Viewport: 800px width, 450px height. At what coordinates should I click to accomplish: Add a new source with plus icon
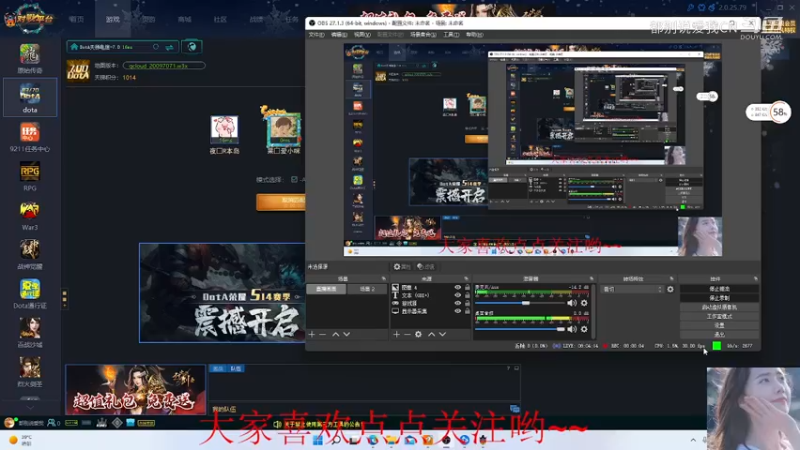pyautogui.click(x=396, y=334)
